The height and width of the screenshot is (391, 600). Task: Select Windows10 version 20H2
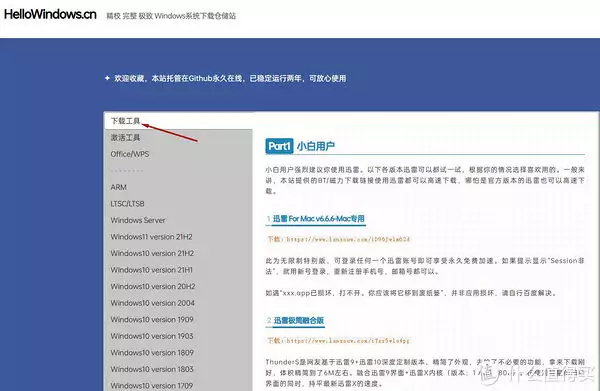153,286
